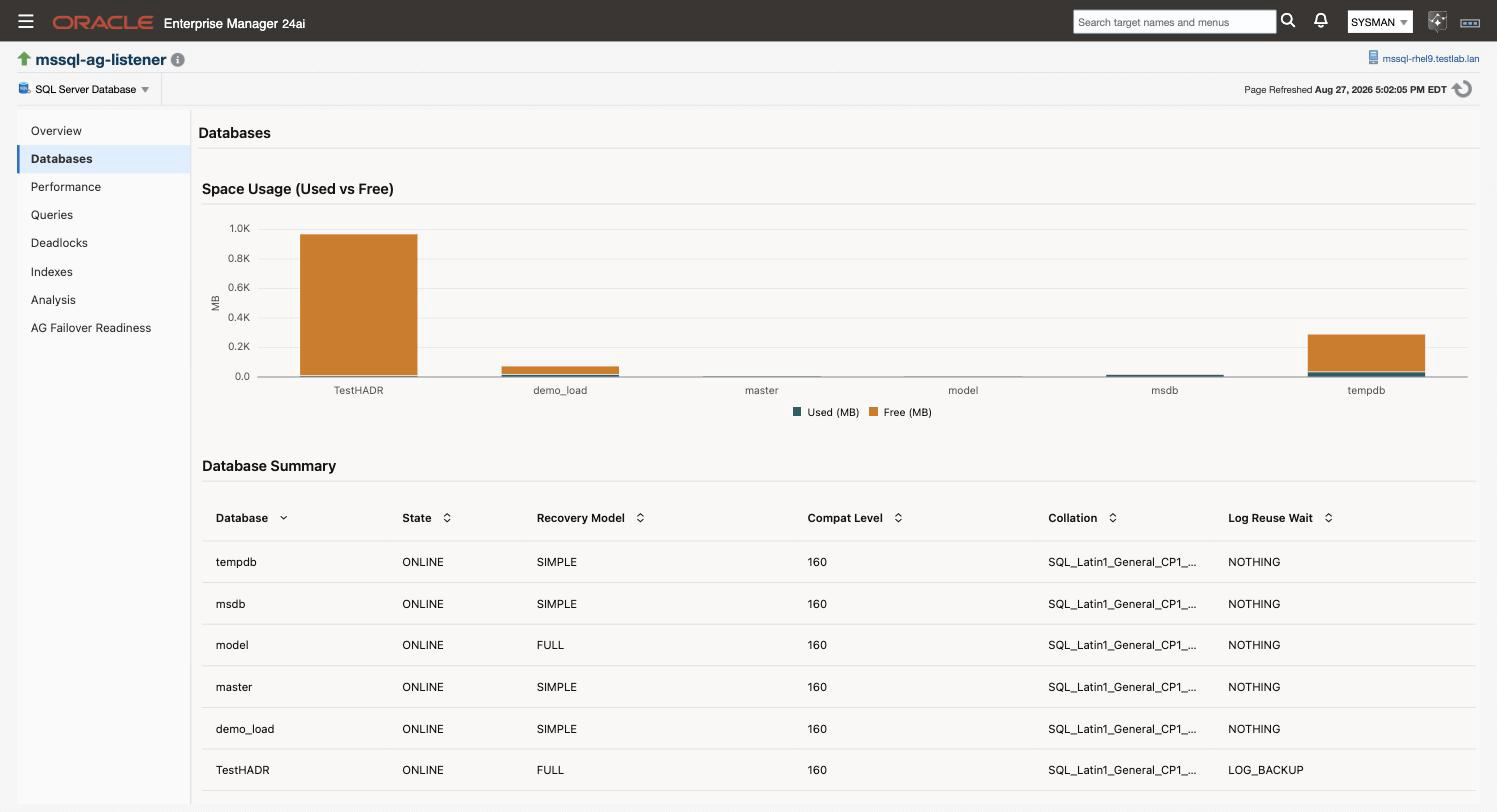Image resolution: width=1497 pixels, height=812 pixels.
Task: Click the Database column header
Action: click(242, 518)
